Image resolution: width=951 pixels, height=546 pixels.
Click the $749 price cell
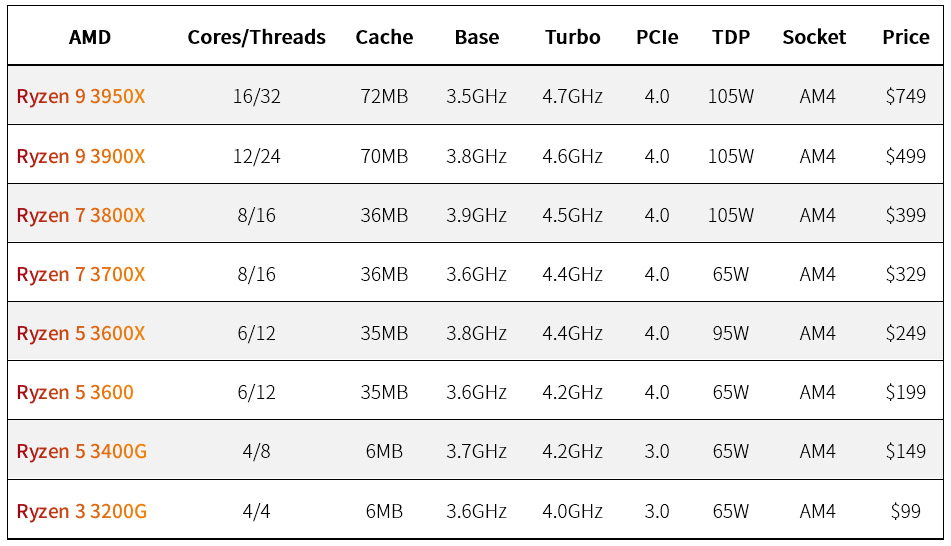(906, 96)
